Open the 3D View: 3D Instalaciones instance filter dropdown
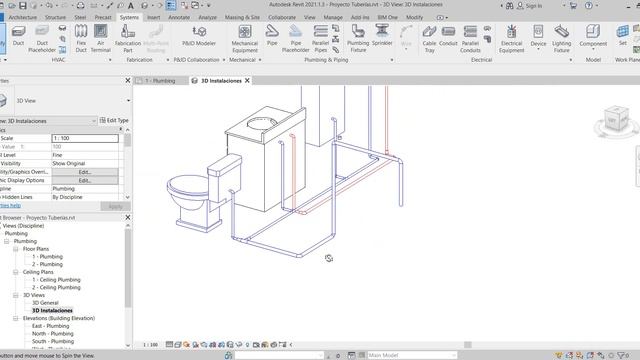The width and height of the screenshot is (640, 360). pos(94,121)
